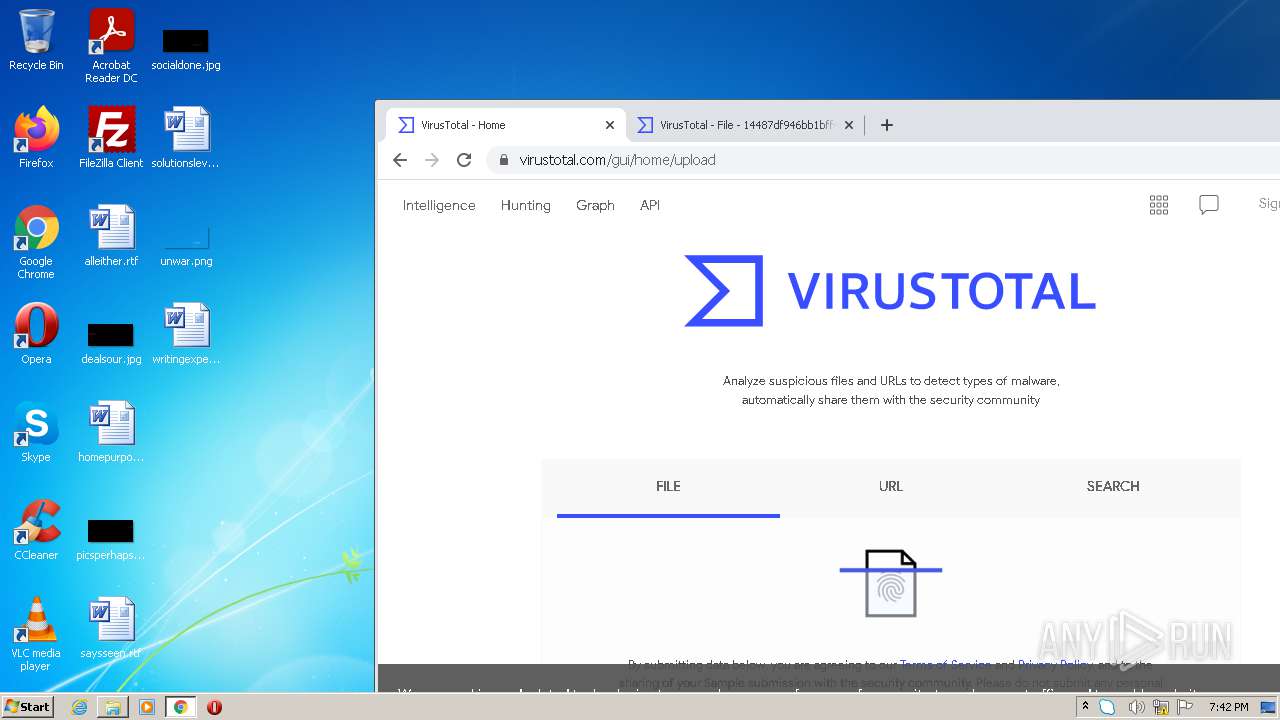Screen dimensions: 1280x720
Task: Select the SEARCH tab
Action: (x=1113, y=487)
